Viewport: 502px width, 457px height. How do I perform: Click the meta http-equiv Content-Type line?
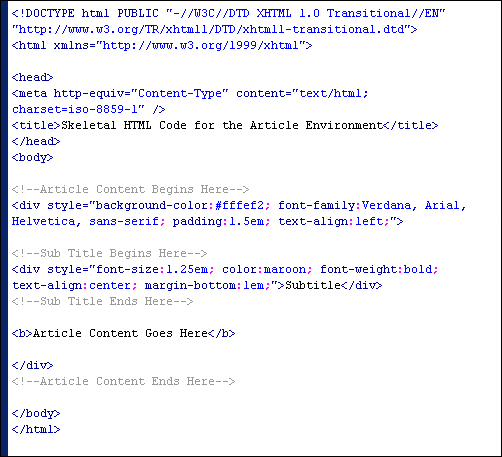click(x=190, y=93)
